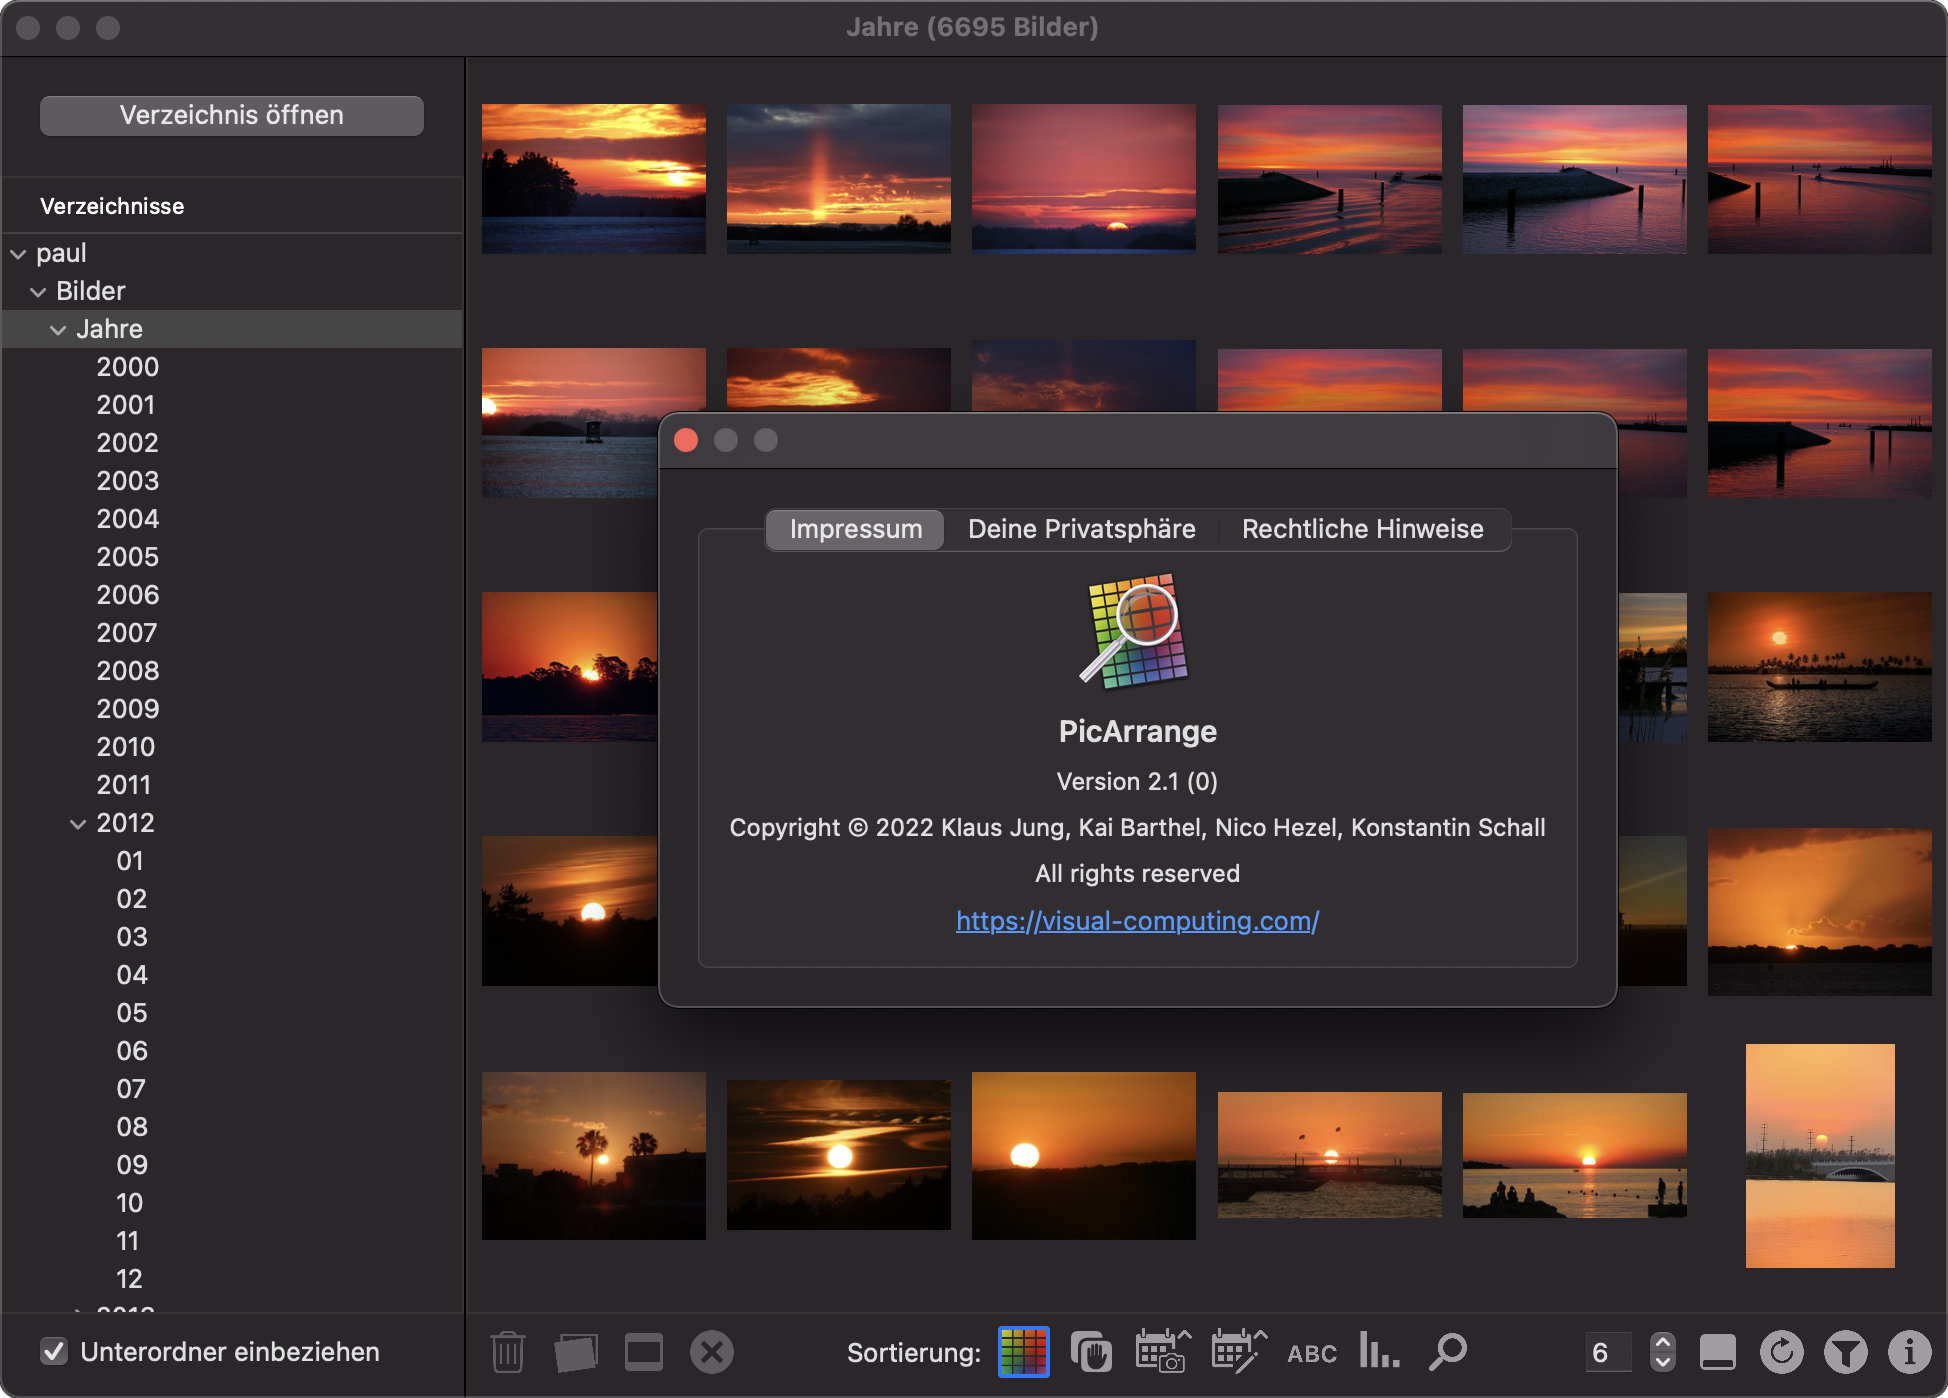The image size is (1948, 1398).
Task: Select month 03 under 2012
Action: (x=132, y=937)
